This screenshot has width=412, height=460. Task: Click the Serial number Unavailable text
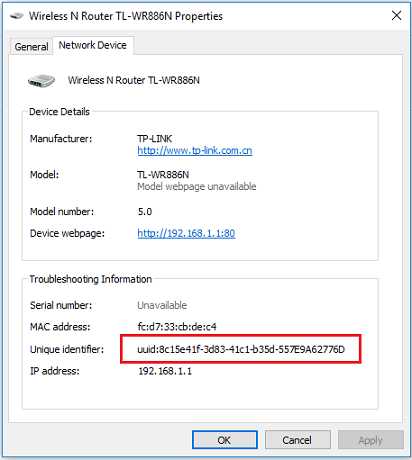(x=162, y=305)
